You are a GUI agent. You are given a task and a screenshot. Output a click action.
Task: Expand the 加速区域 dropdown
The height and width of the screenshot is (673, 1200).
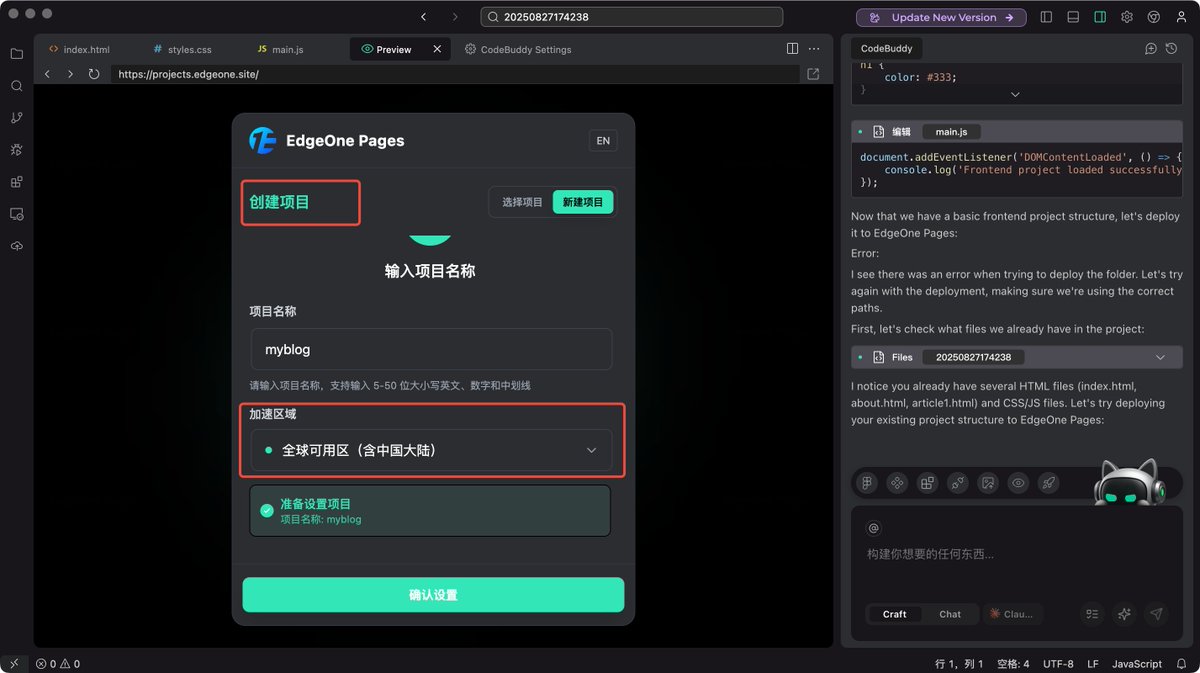tap(431, 450)
